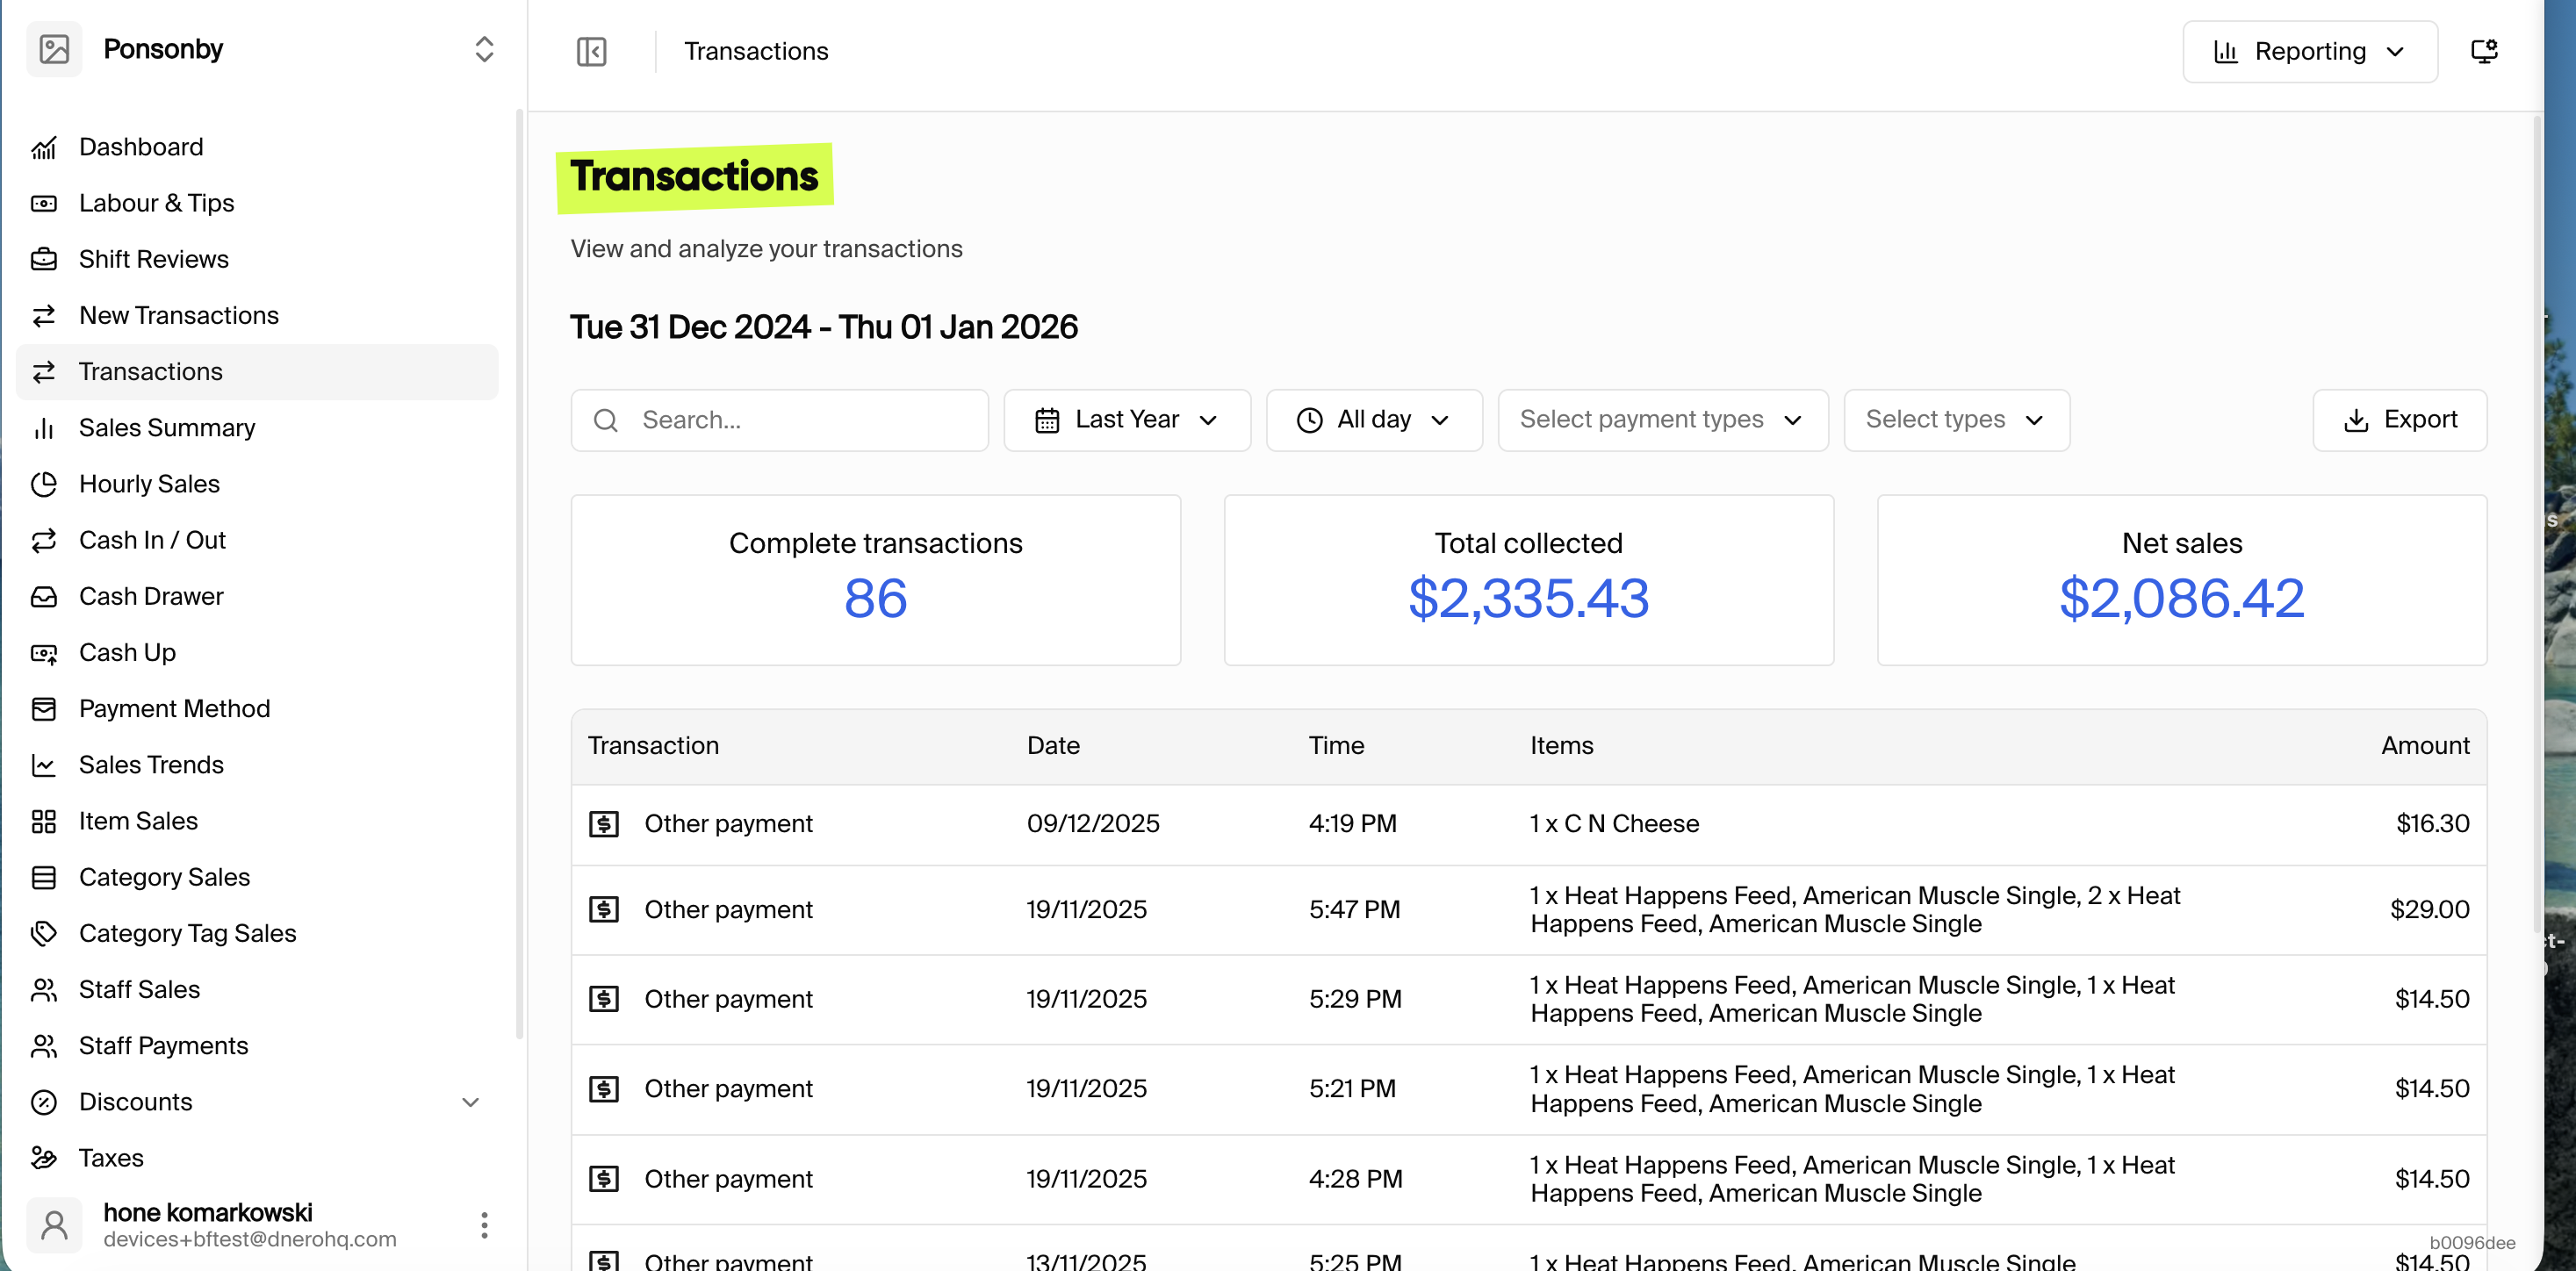Click the Transactions breadcrumb in header

(x=756, y=51)
